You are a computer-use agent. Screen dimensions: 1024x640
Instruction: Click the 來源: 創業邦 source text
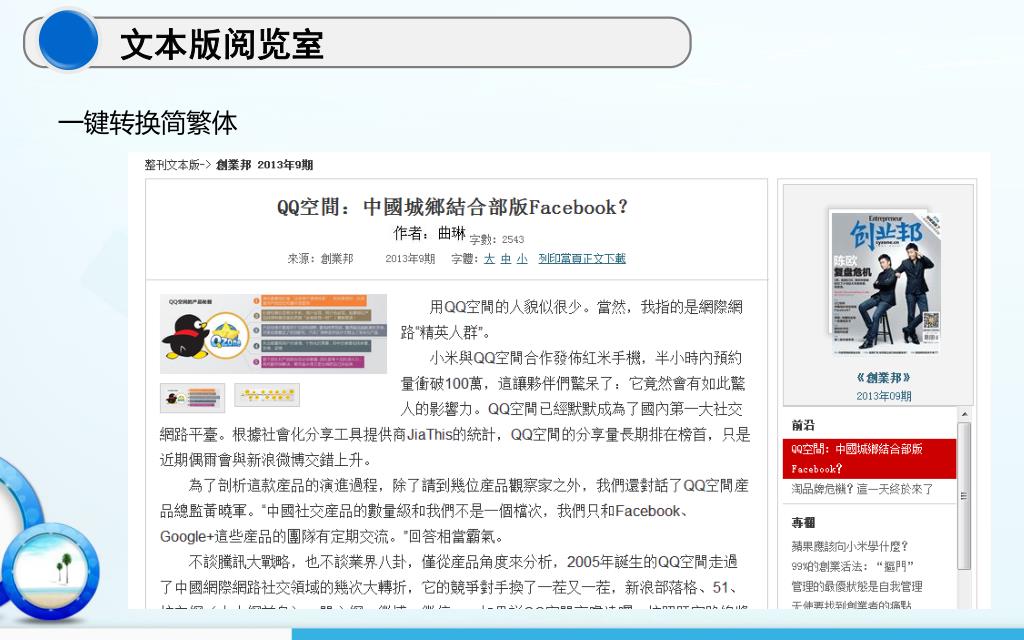click(320, 259)
